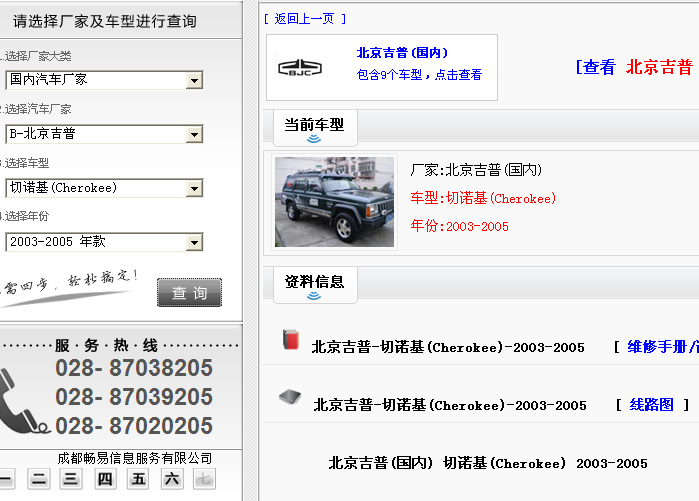The width and height of the screenshot is (699, 501).
Task: Click the wiring row title 北京吉普-切诺基(Cherokee)-2003-2005
Action: coord(450,405)
